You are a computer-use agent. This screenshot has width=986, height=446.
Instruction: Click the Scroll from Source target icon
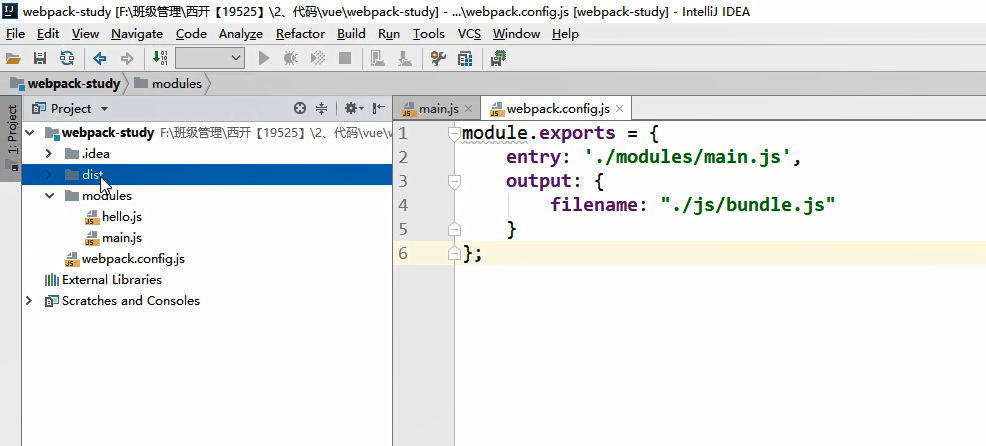point(300,109)
